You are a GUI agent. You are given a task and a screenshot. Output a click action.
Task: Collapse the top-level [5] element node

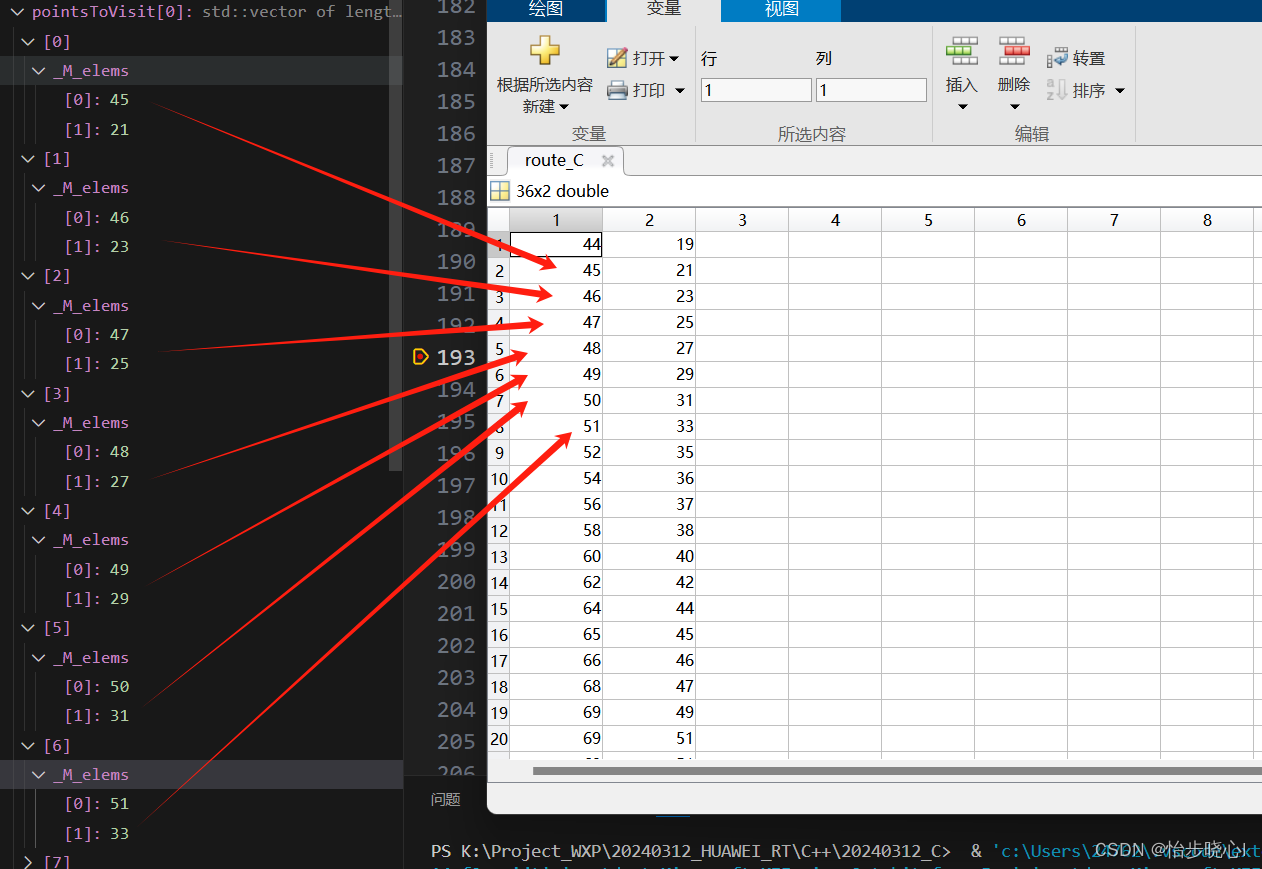pyautogui.click(x=28, y=628)
